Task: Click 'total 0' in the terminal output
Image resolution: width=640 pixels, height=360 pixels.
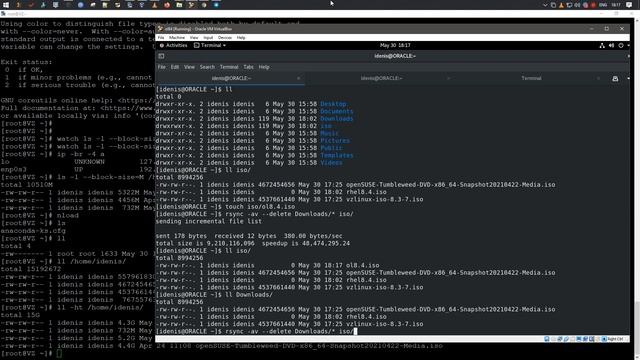Action: 168,97
